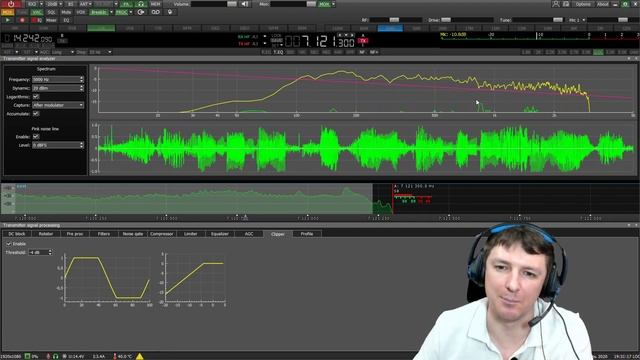
Task: Adjust the Spectrum Frequency stepper
Action: pyautogui.click(x=82, y=79)
